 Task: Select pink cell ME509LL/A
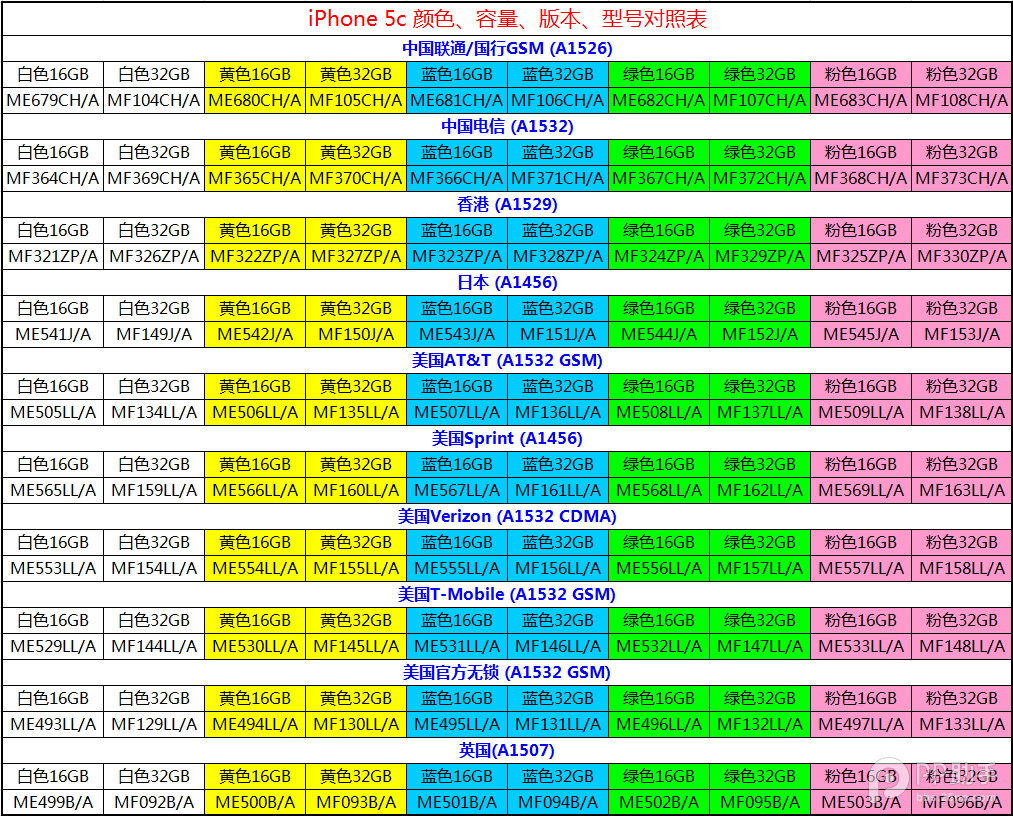pyautogui.click(x=861, y=412)
